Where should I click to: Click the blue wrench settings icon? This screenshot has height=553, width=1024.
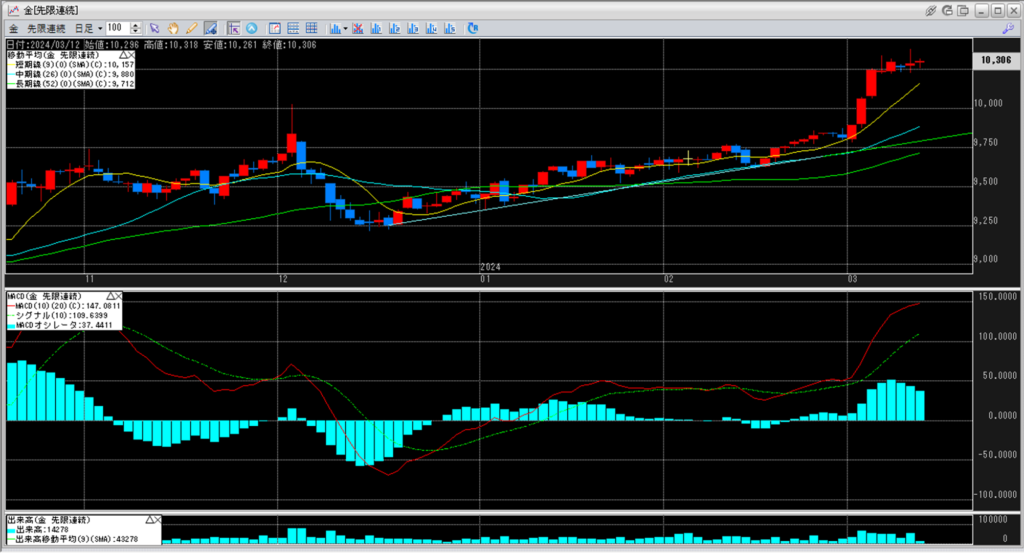(1008, 28)
